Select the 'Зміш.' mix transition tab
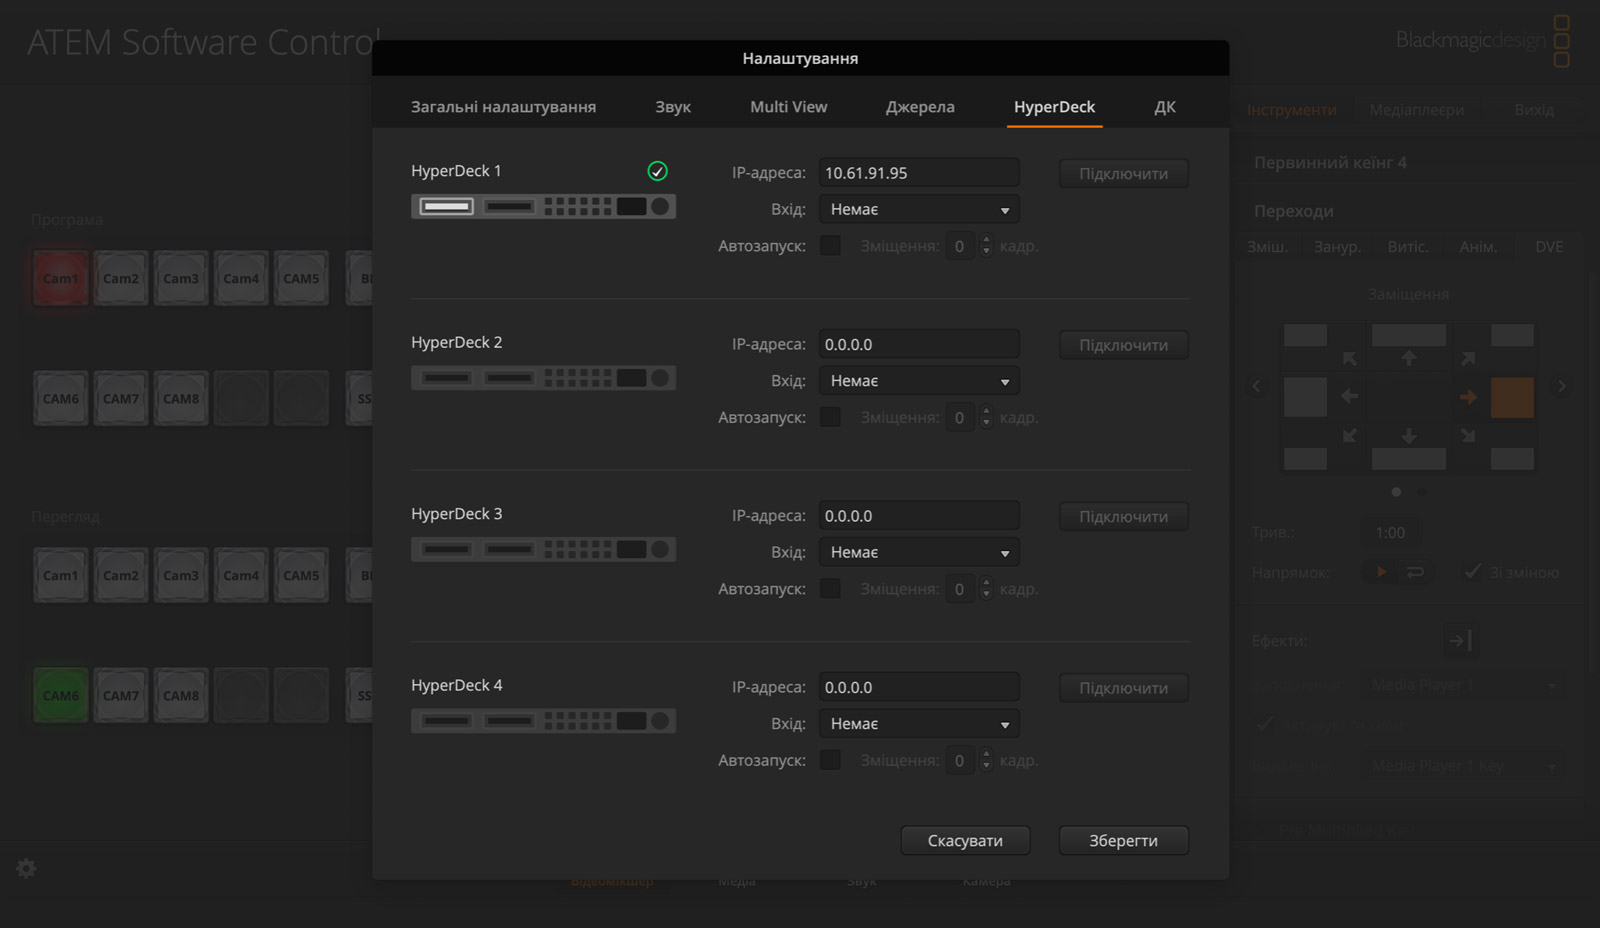This screenshot has width=1600, height=928. point(1267,246)
